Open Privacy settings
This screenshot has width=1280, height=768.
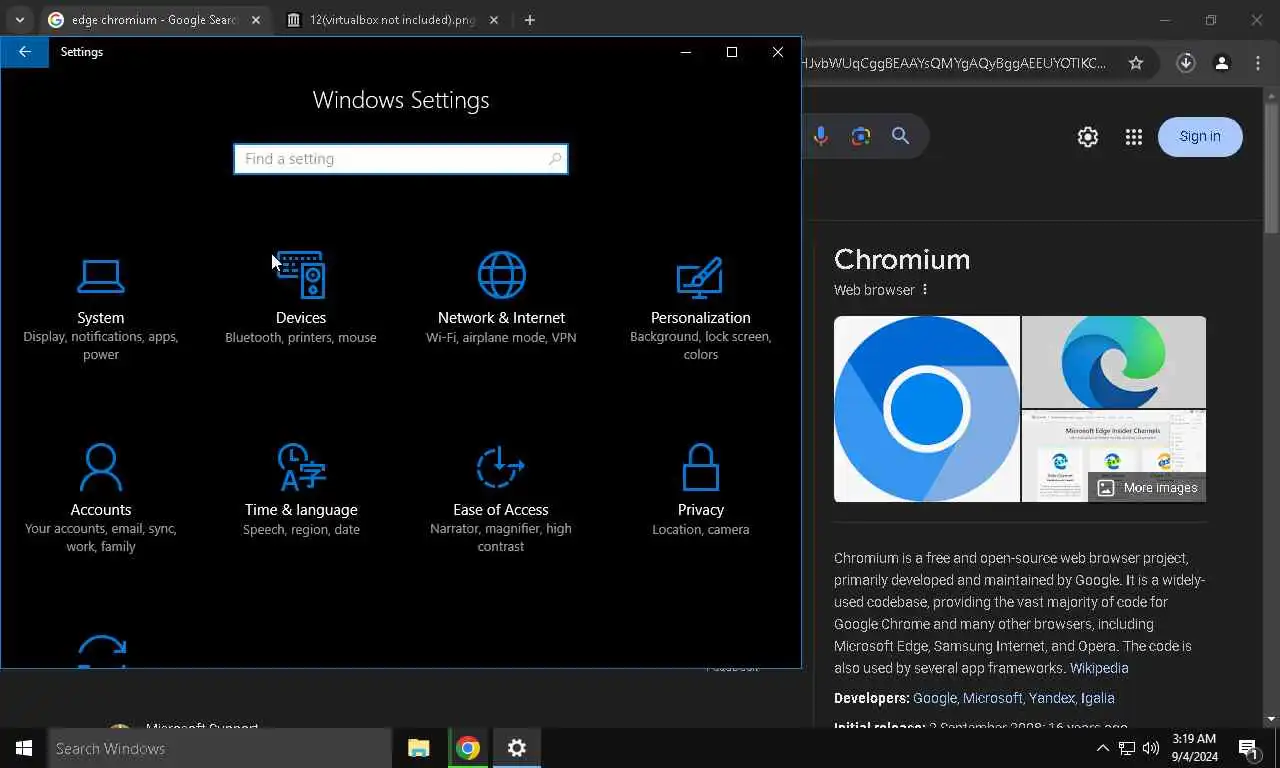701,491
